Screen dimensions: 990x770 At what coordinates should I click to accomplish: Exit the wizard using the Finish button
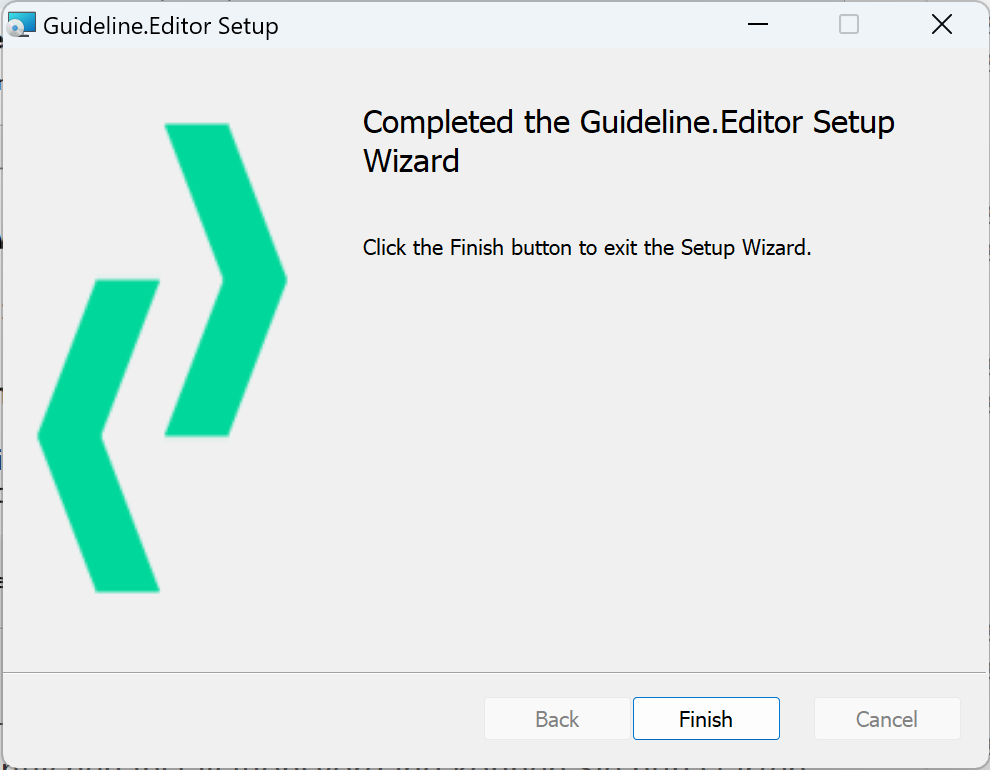[706, 718]
